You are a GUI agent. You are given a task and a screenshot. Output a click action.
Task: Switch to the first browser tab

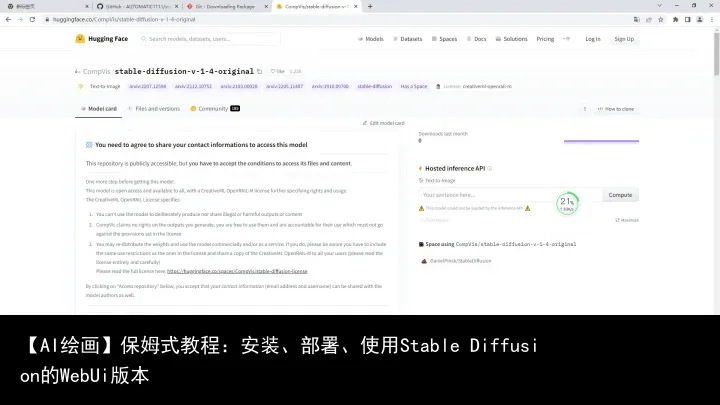46,6
